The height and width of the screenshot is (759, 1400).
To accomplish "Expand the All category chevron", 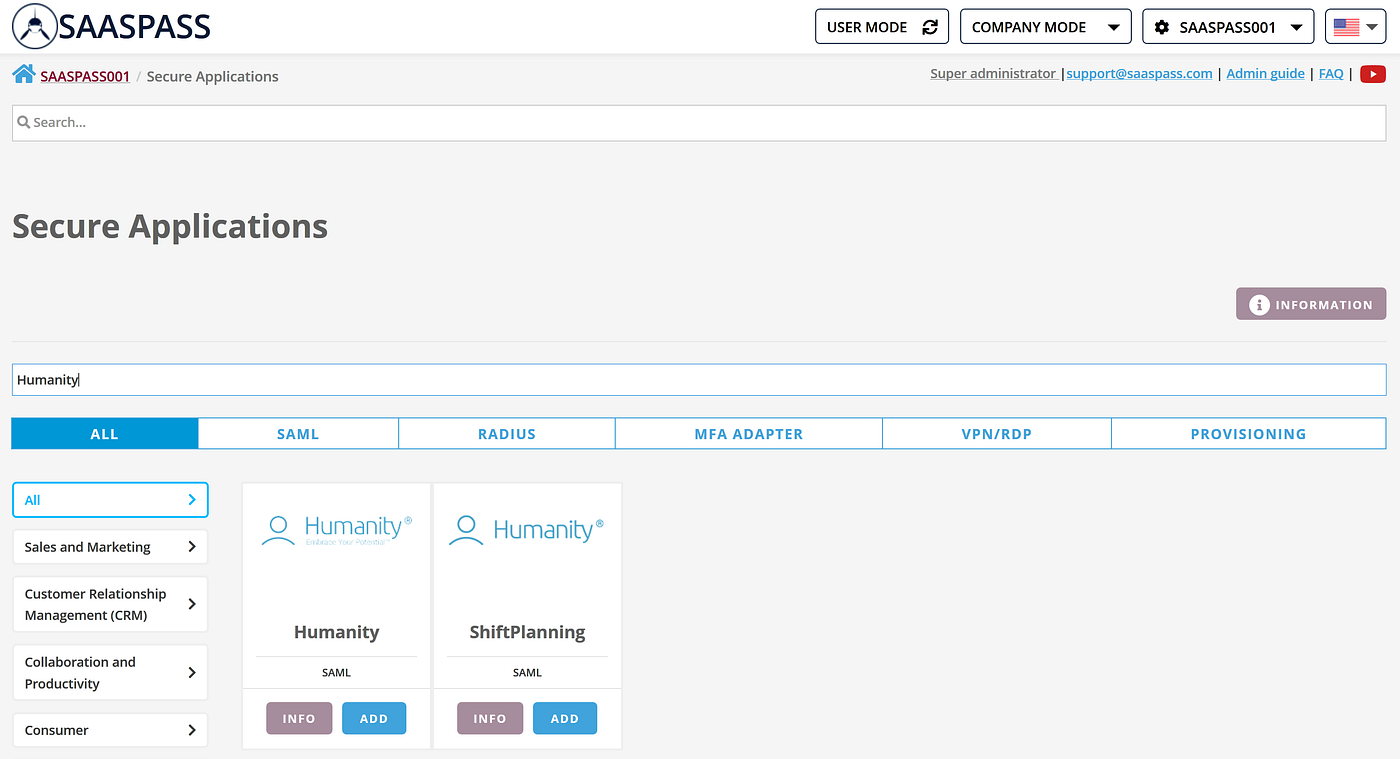I will pyautogui.click(x=192, y=500).
